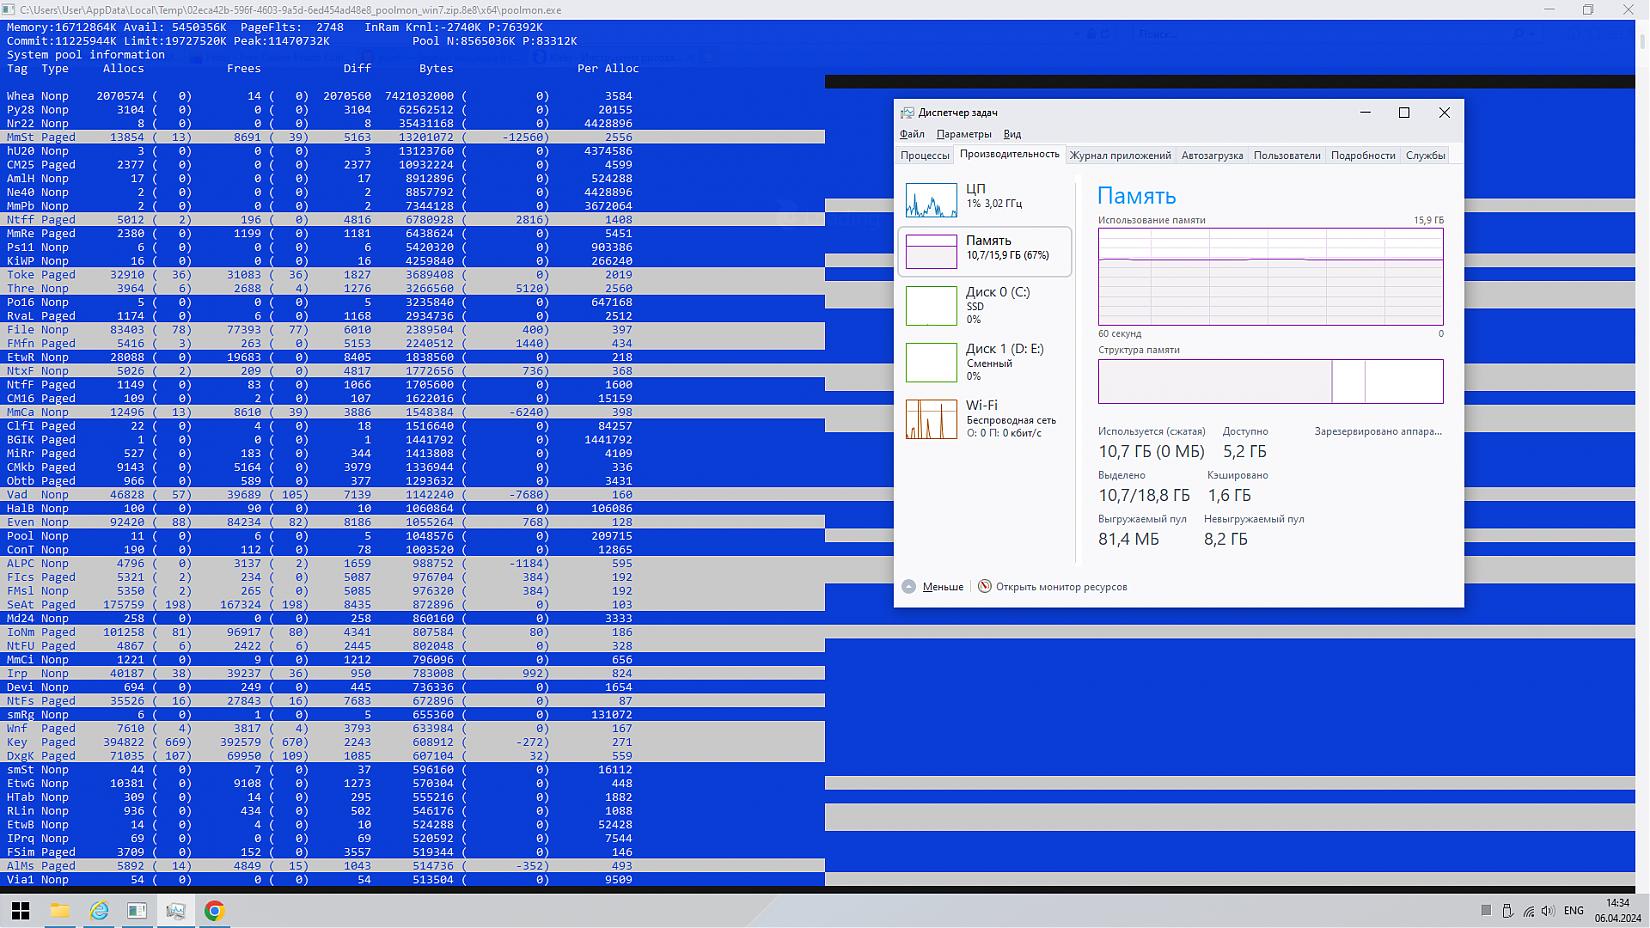1650x928 pixels.
Task: Click the safely remove USB tray icon
Action: click(x=1507, y=911)
